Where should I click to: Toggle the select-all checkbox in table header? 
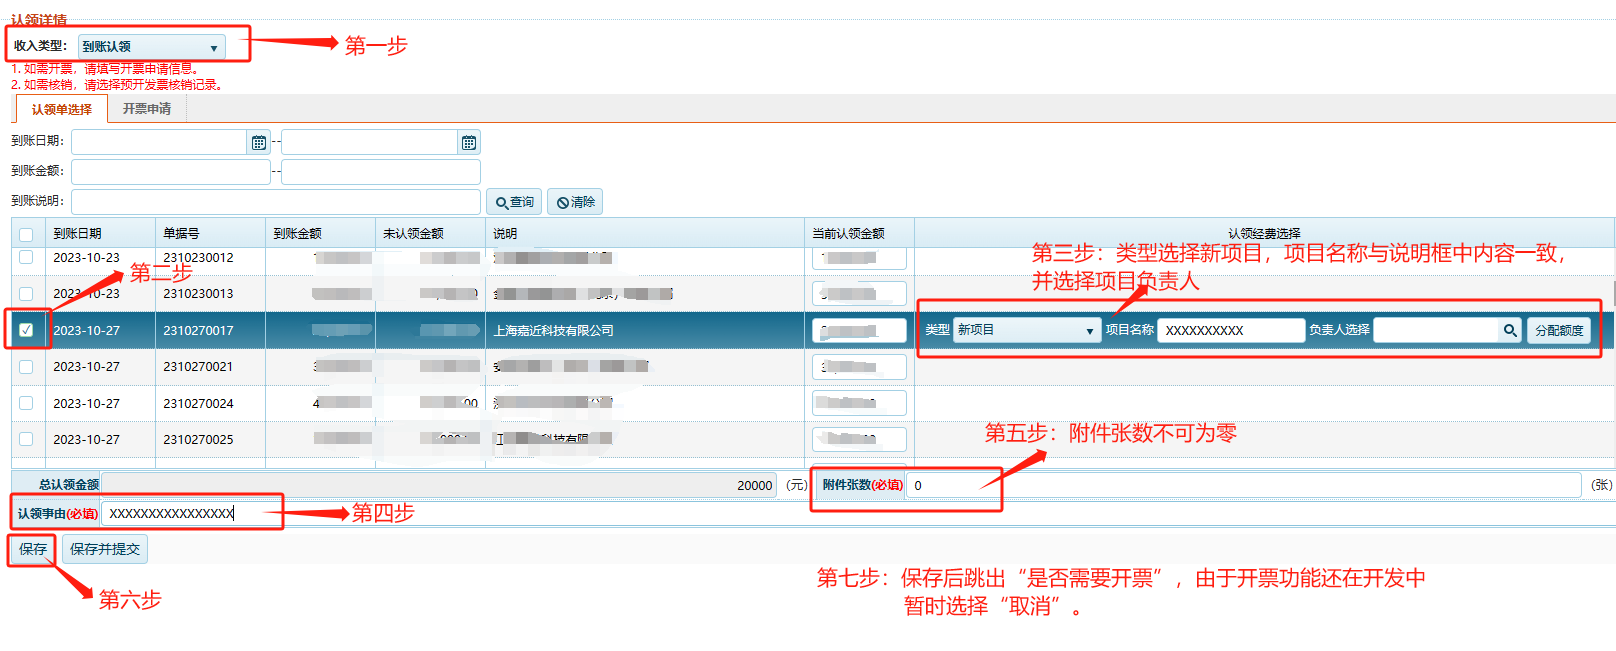click(x=26, y=235)
